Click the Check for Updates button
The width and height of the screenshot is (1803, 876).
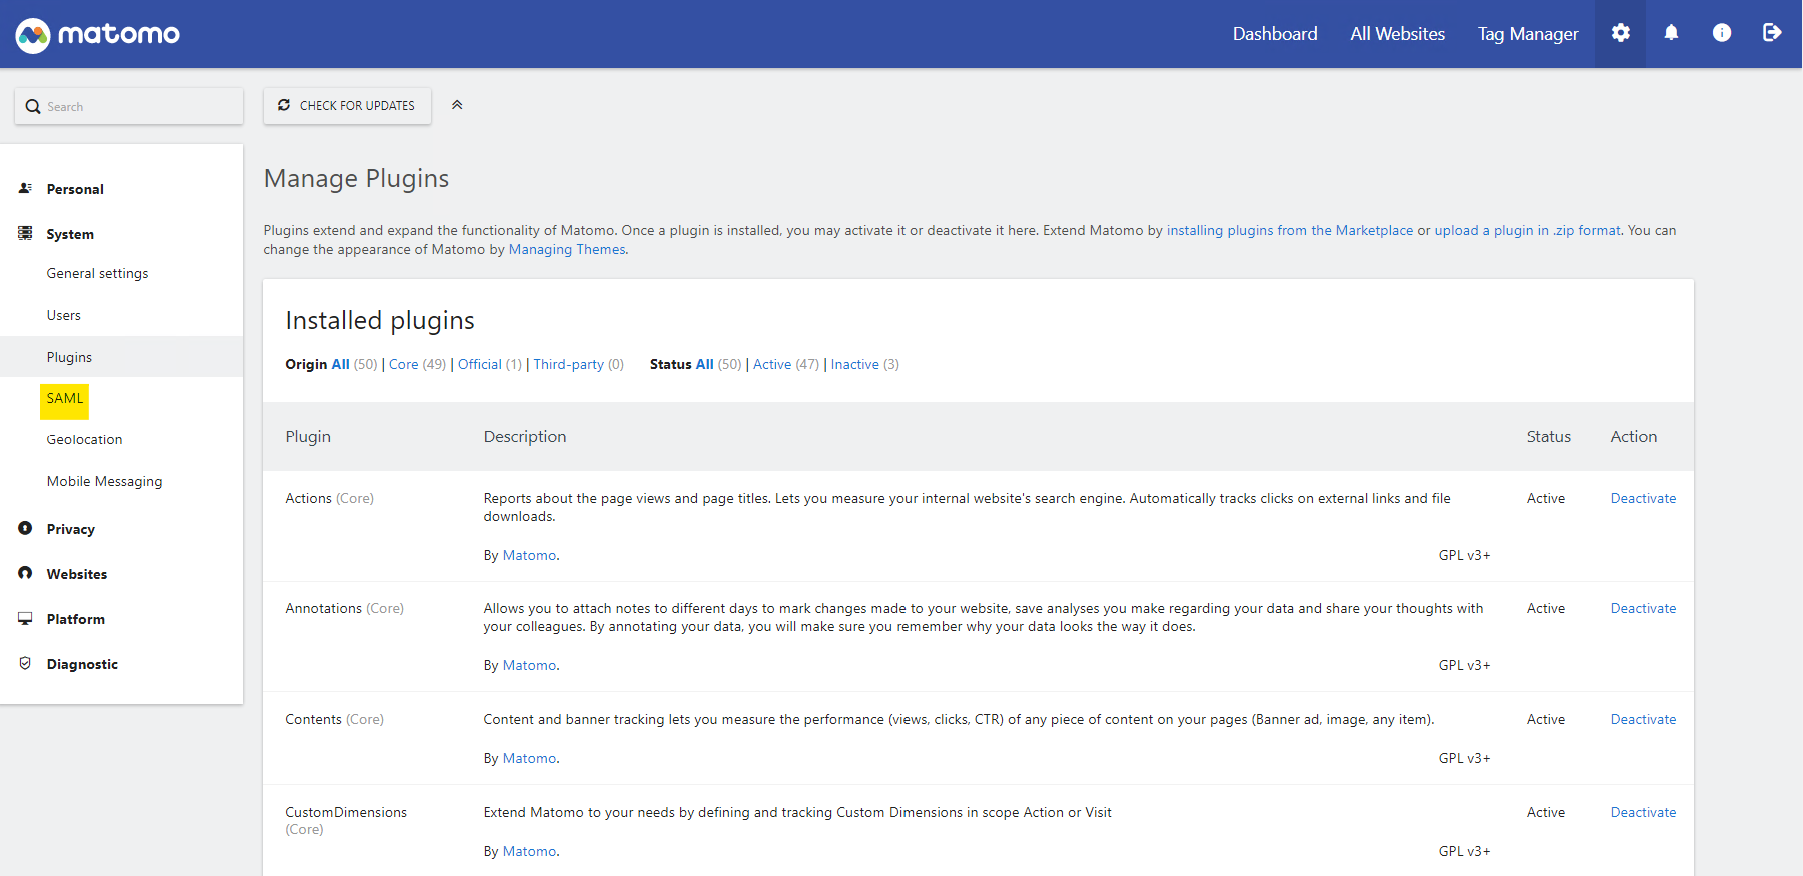pos(347,106)
